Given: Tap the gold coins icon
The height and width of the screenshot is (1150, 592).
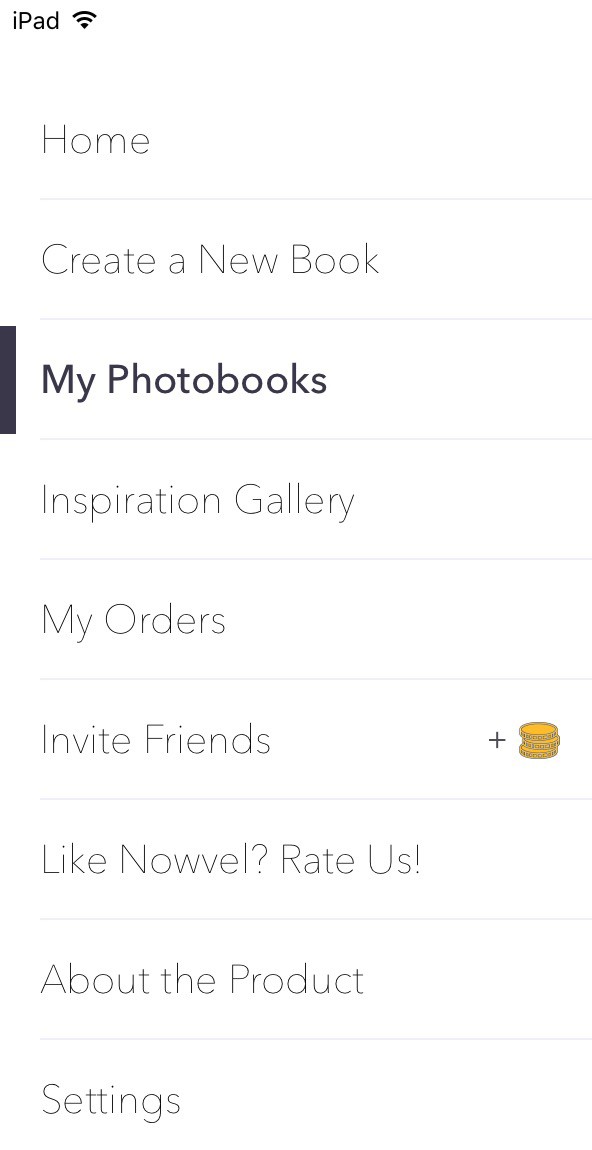Looking at the screenshot, I should pos(538,740).
